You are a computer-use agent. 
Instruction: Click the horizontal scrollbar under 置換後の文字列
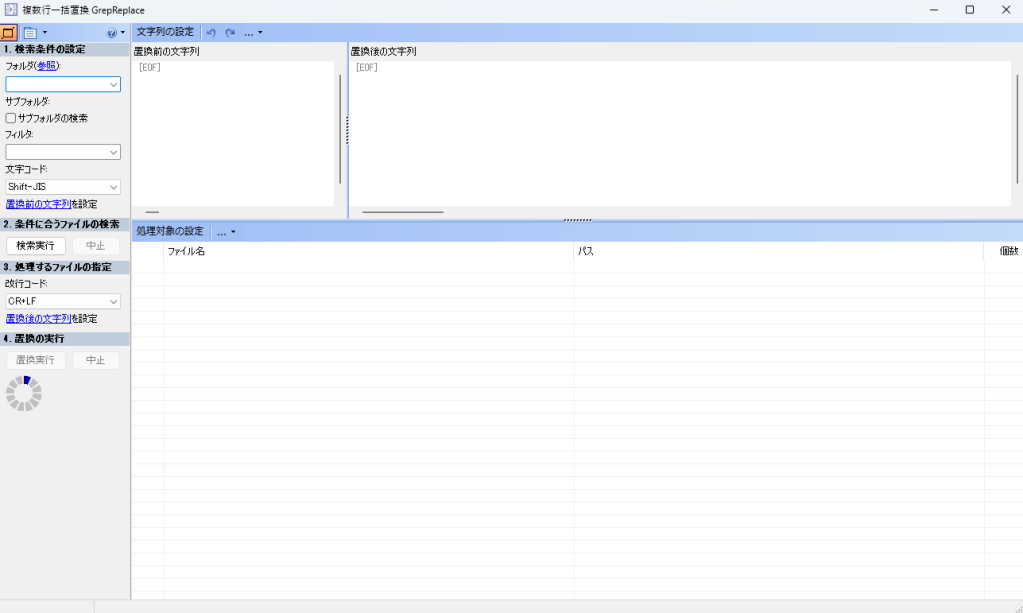point(402,212)
